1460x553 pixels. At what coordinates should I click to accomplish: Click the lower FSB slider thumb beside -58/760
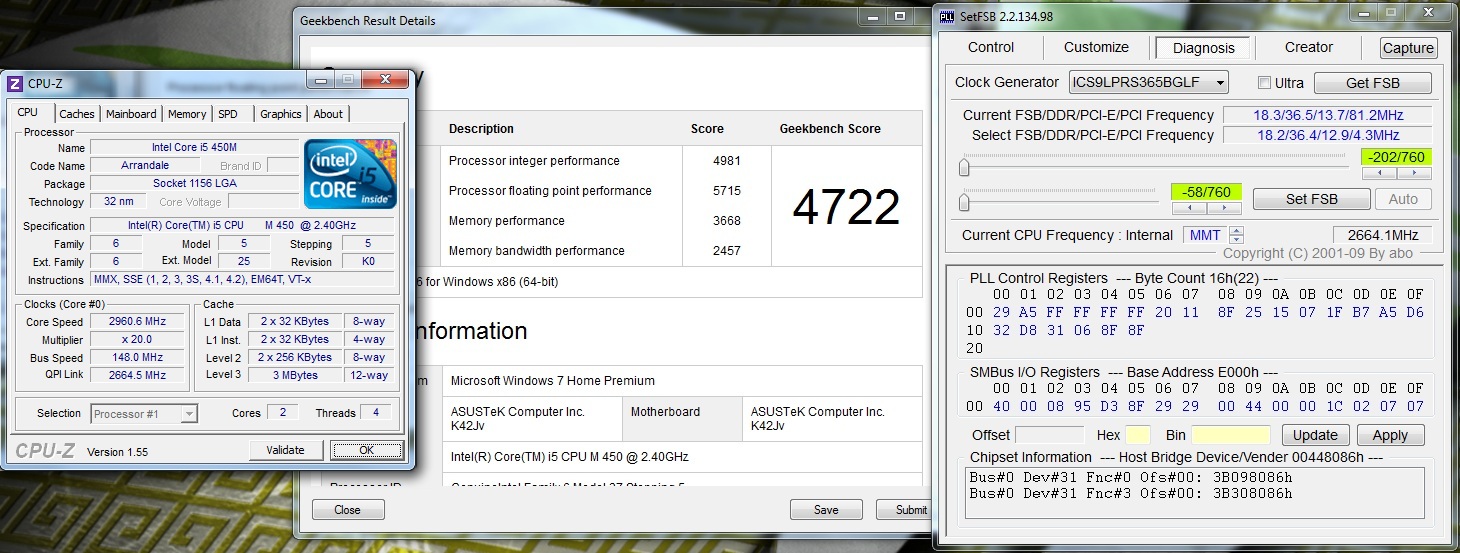[964, 203]
